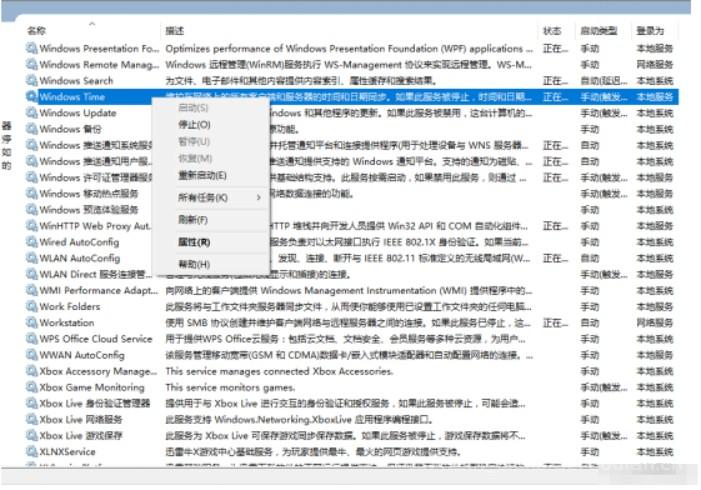Screen dimensions: 701x490
Task: Click the gear icon next to Windows Search
Action: (31, 80)
